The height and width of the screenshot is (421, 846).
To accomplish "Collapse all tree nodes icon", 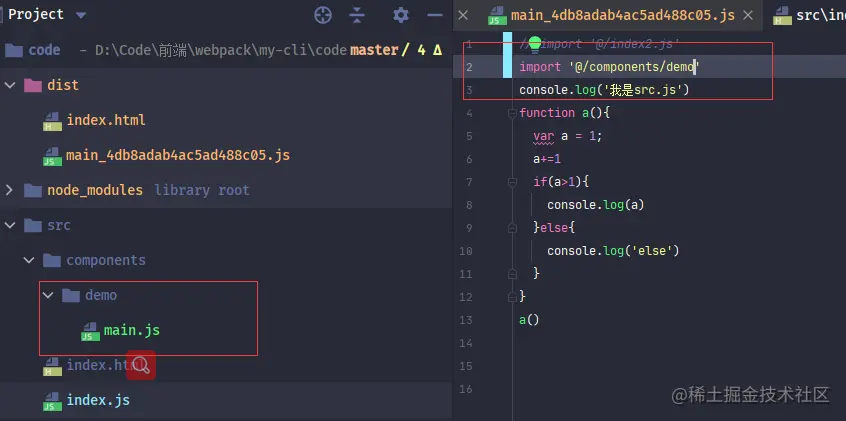I will (x=357, y=15).
